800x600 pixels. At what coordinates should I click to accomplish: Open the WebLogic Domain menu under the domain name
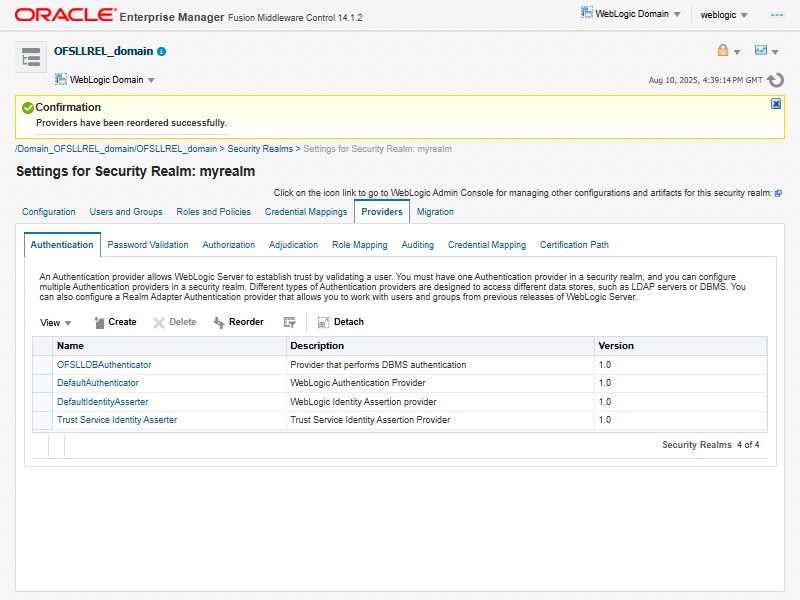click(x=105, y=80)
